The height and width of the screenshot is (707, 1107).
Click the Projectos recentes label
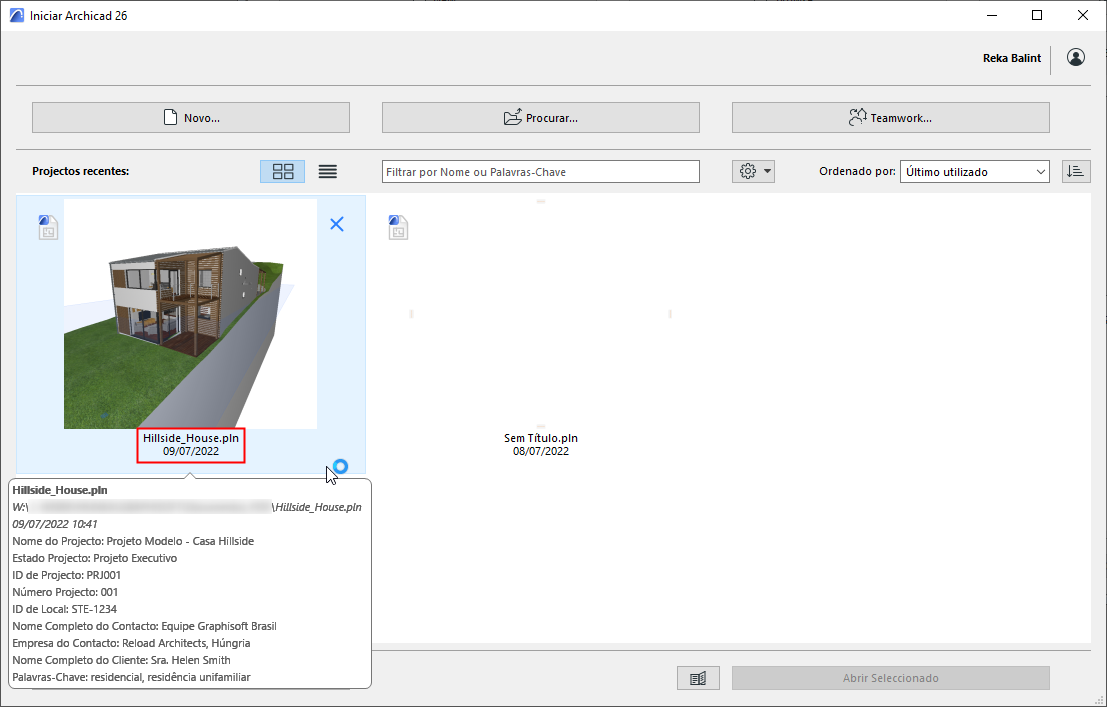[x=80, y=171]
